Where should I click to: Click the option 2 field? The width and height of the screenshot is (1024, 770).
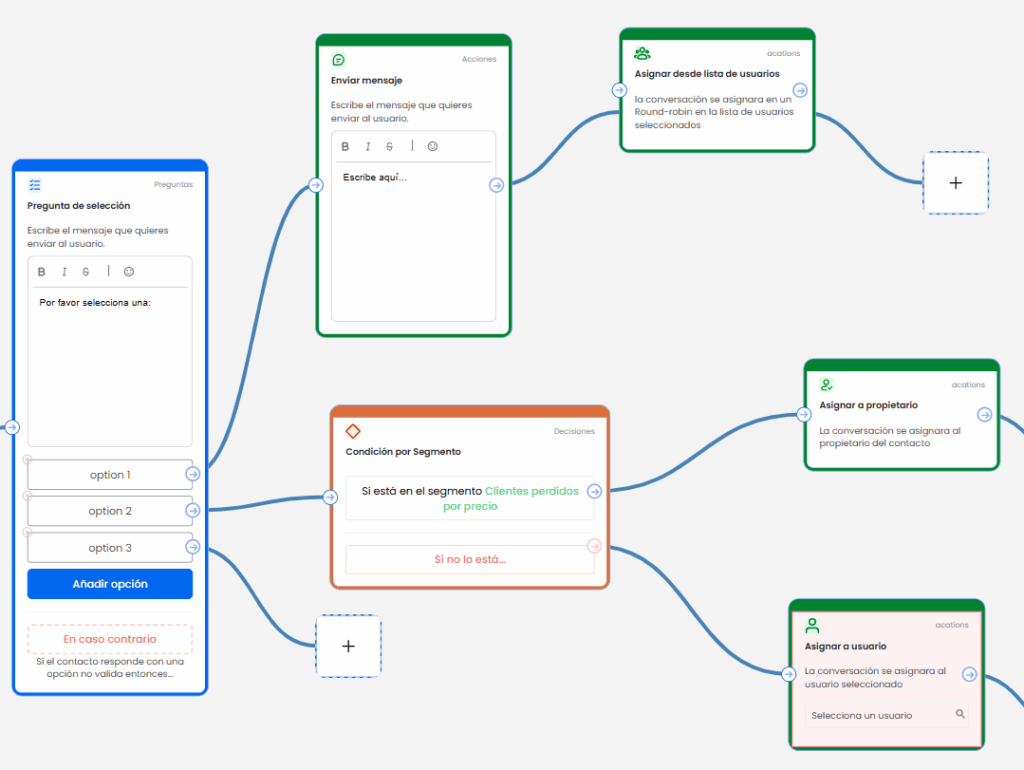tap(109, 511)
